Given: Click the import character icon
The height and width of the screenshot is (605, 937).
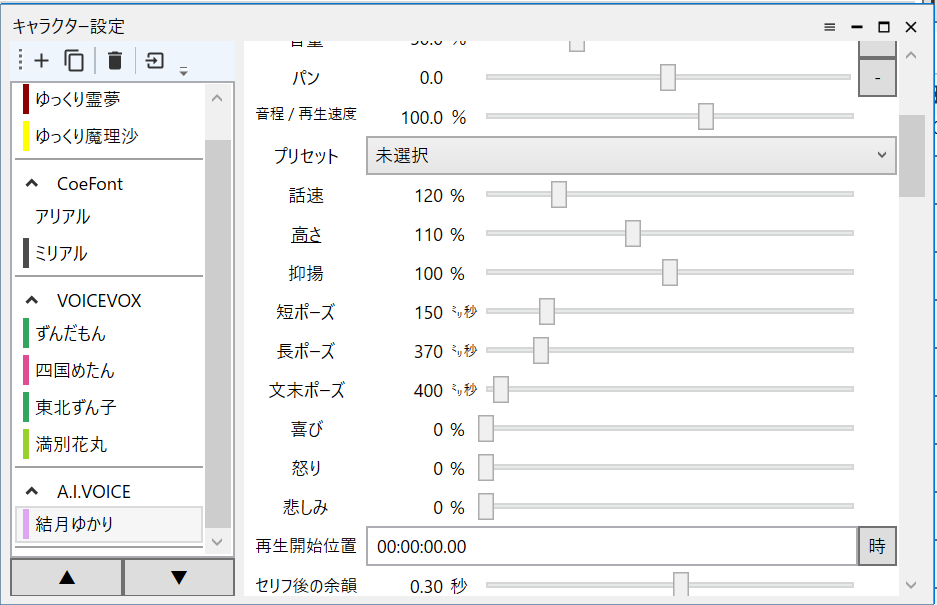Looking at the screenshot, I should click(155, 61).
